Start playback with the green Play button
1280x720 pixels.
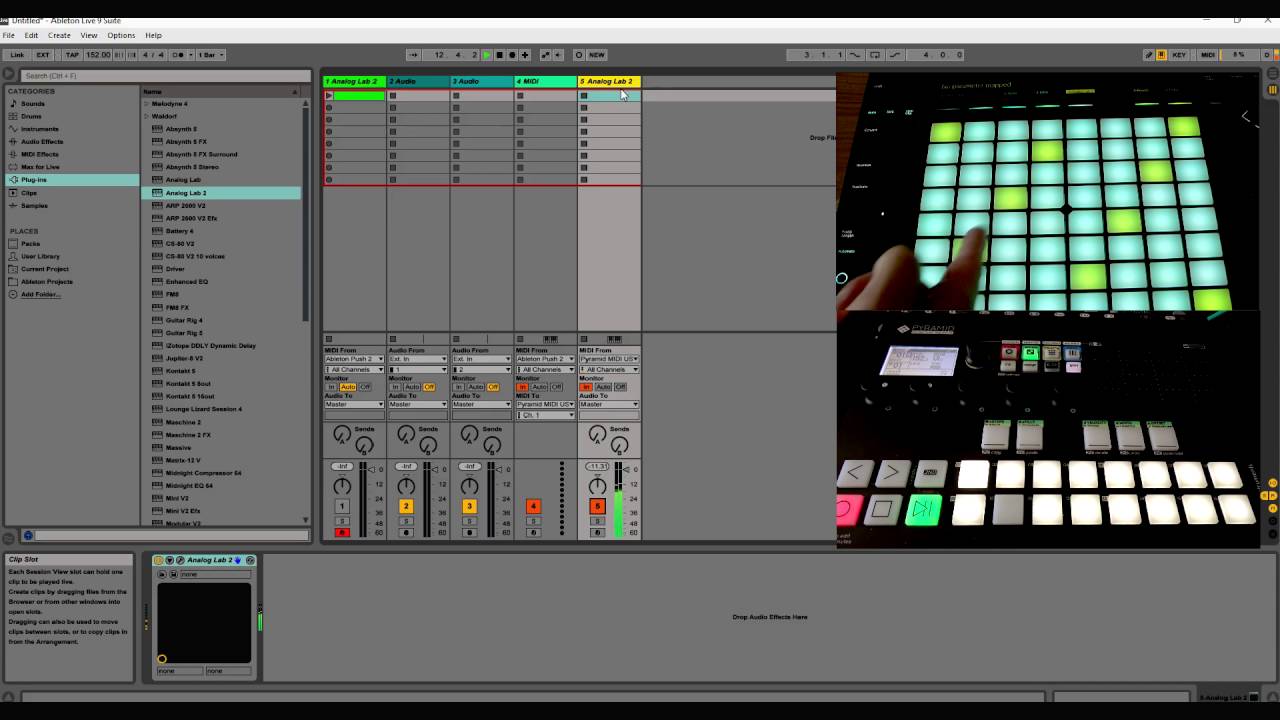click(487, 55)
